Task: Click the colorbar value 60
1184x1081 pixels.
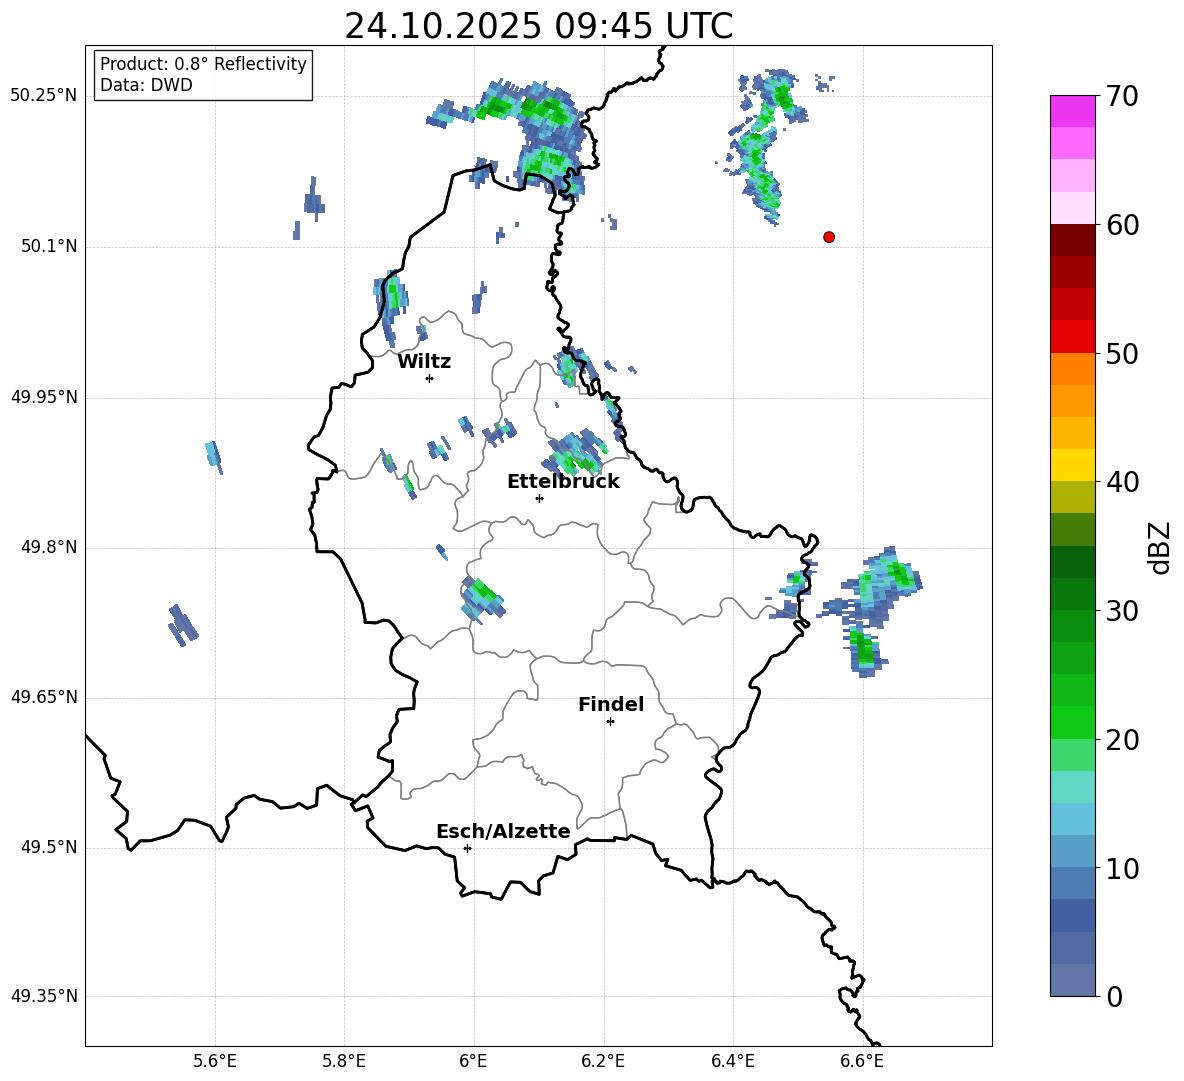Action: [x=1122, y=225]
